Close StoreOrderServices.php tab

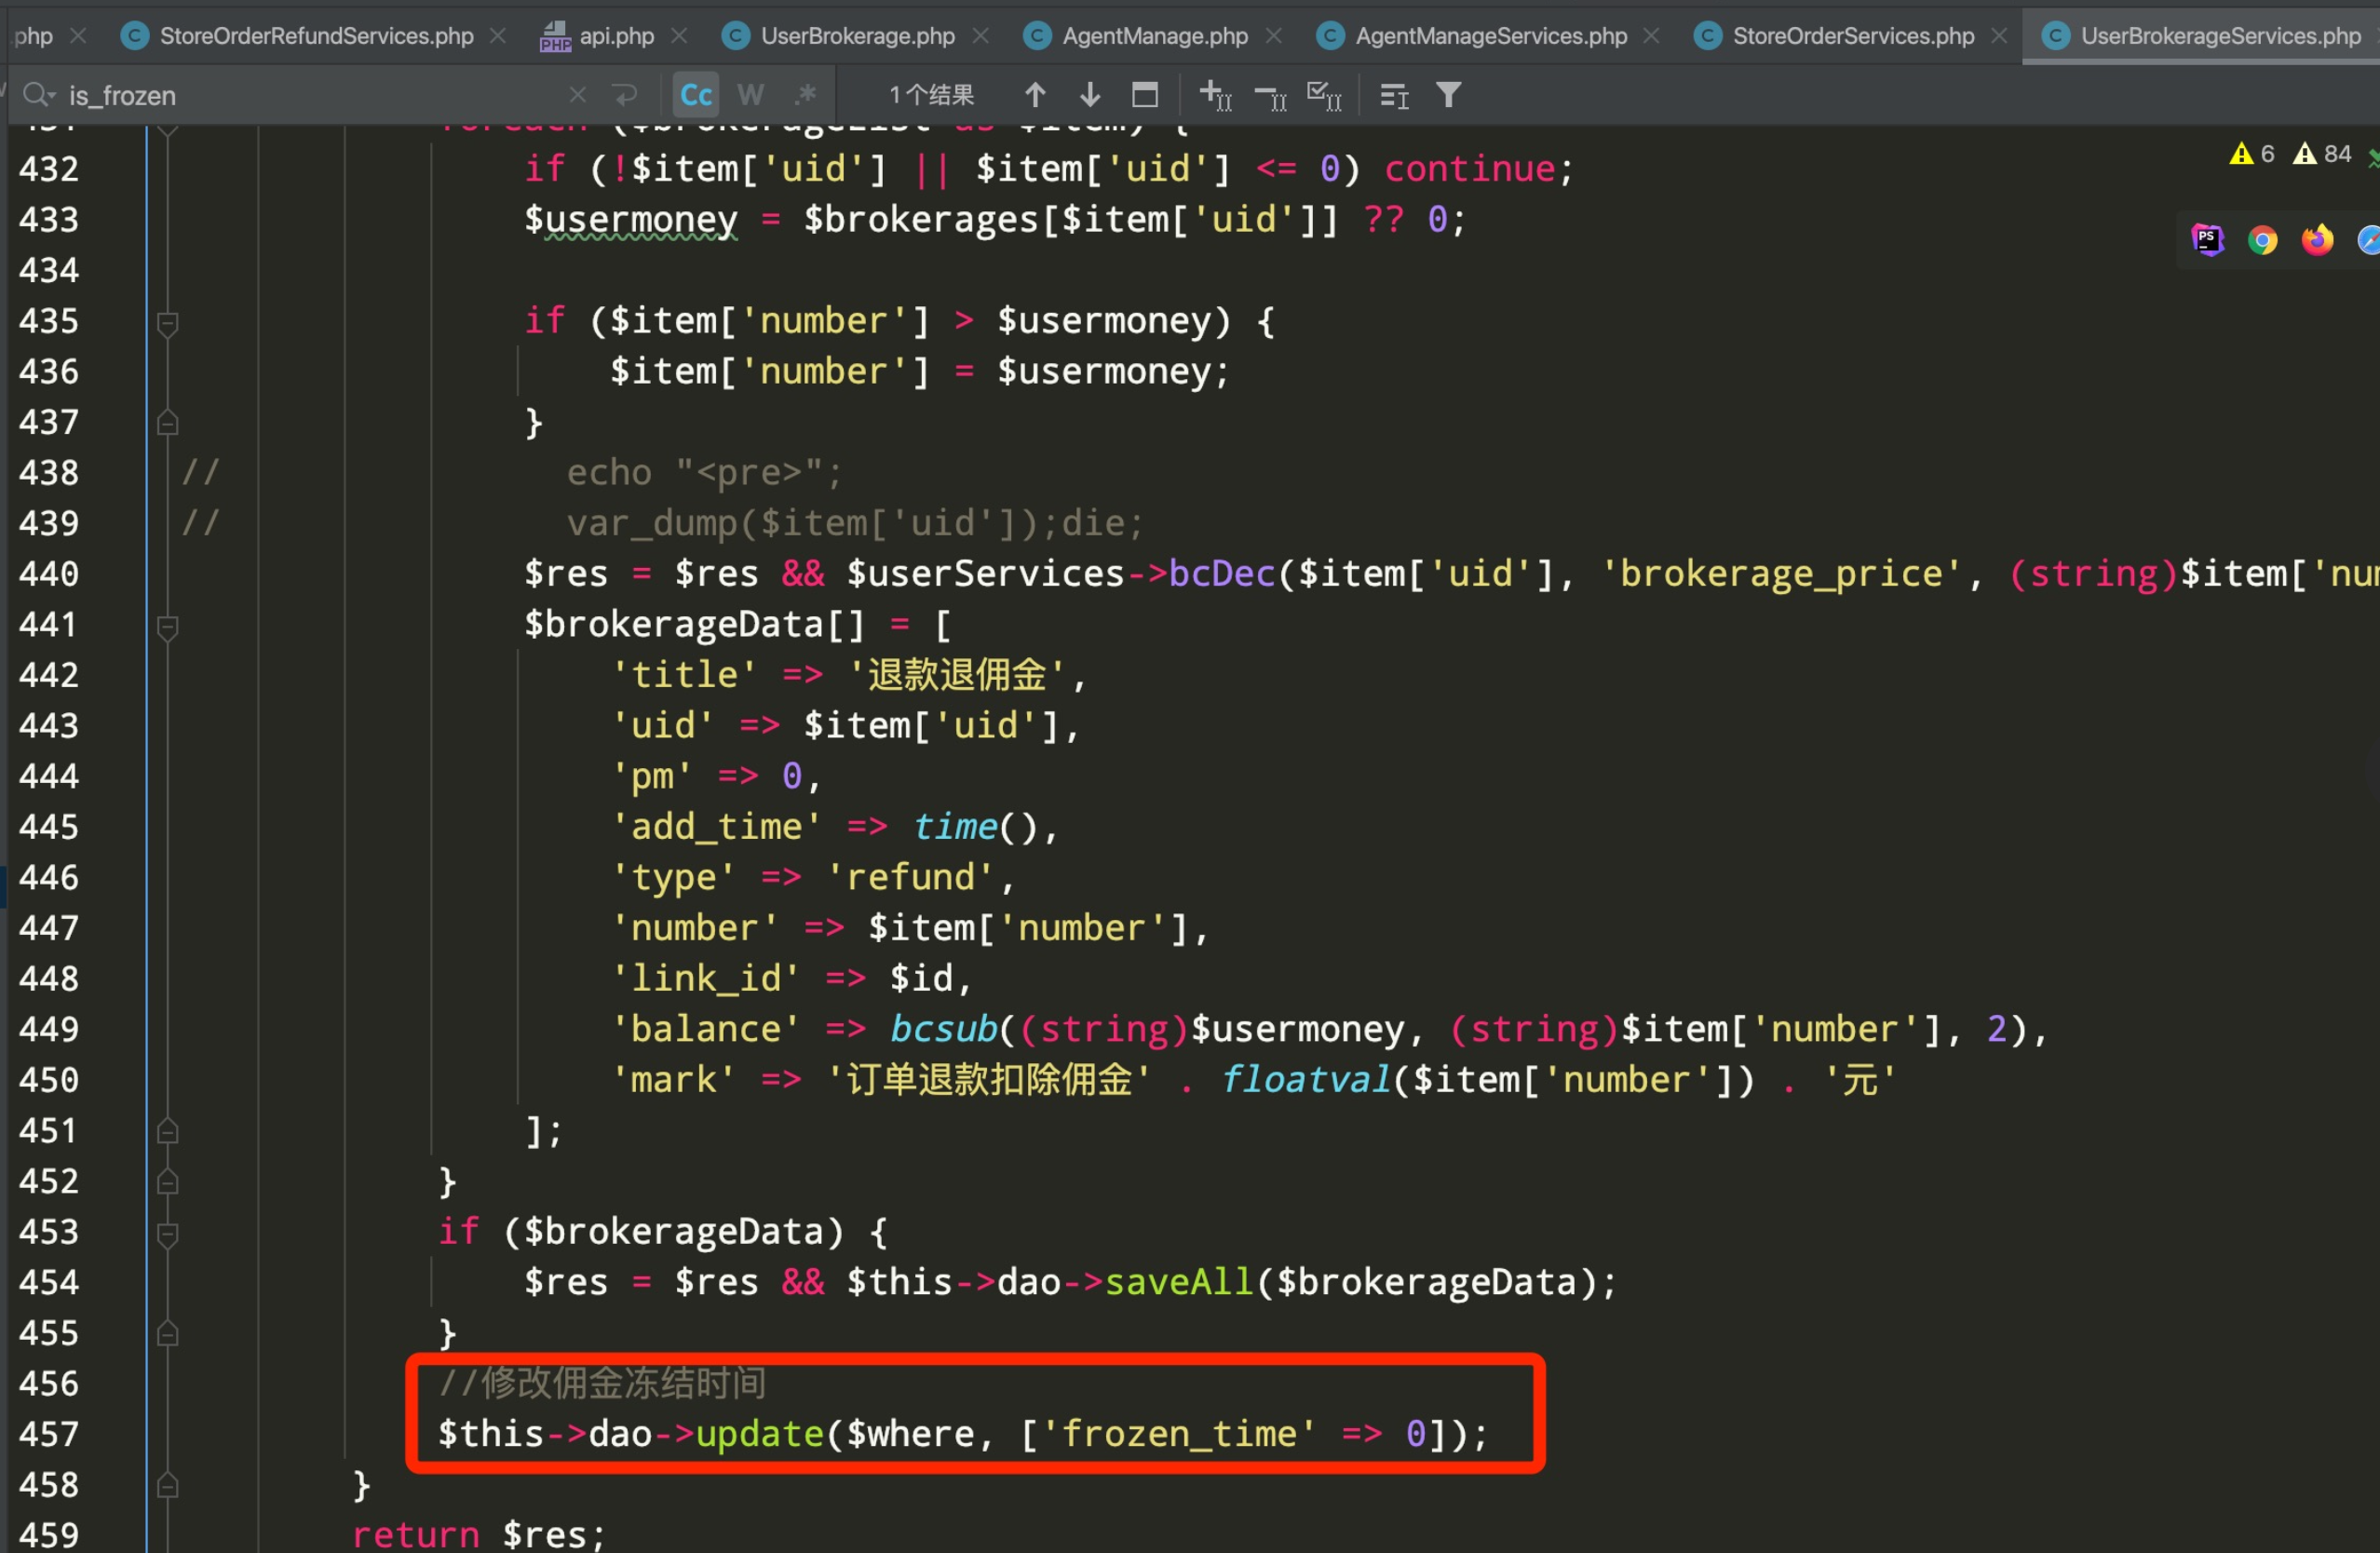[x=1999, y=36]
